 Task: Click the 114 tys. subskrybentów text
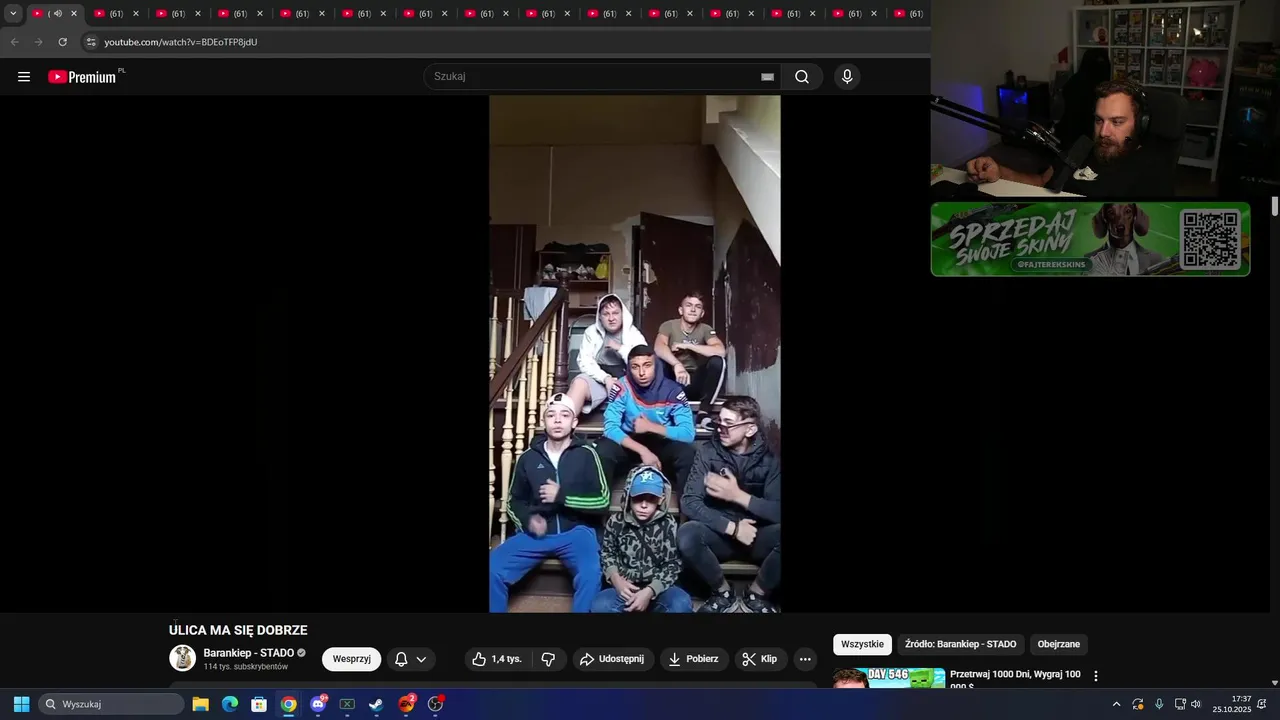click(246, 667)
